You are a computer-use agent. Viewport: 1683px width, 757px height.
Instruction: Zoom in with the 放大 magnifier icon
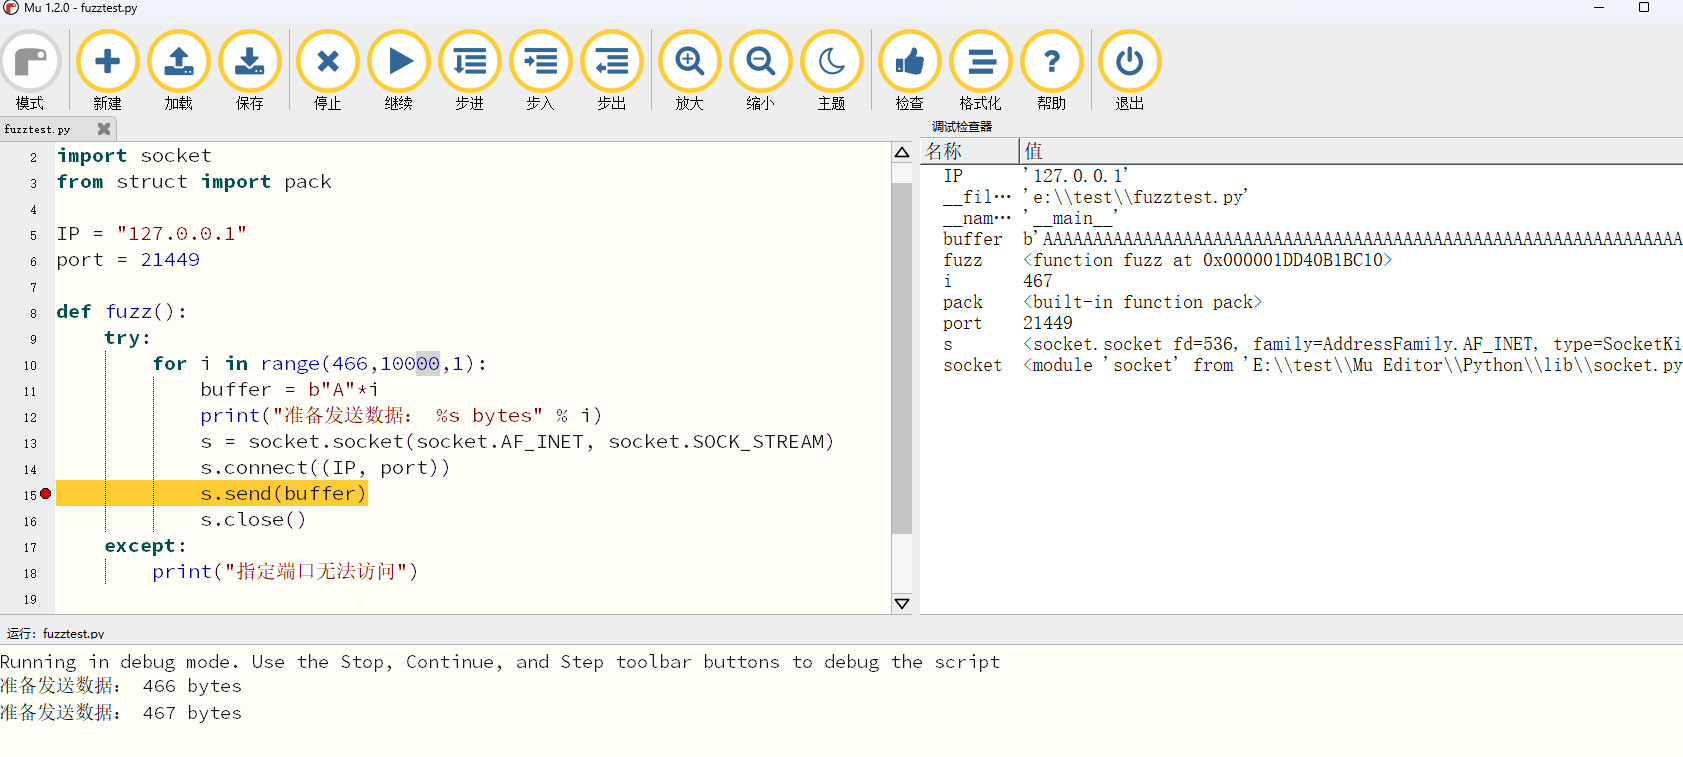point(689,62)
